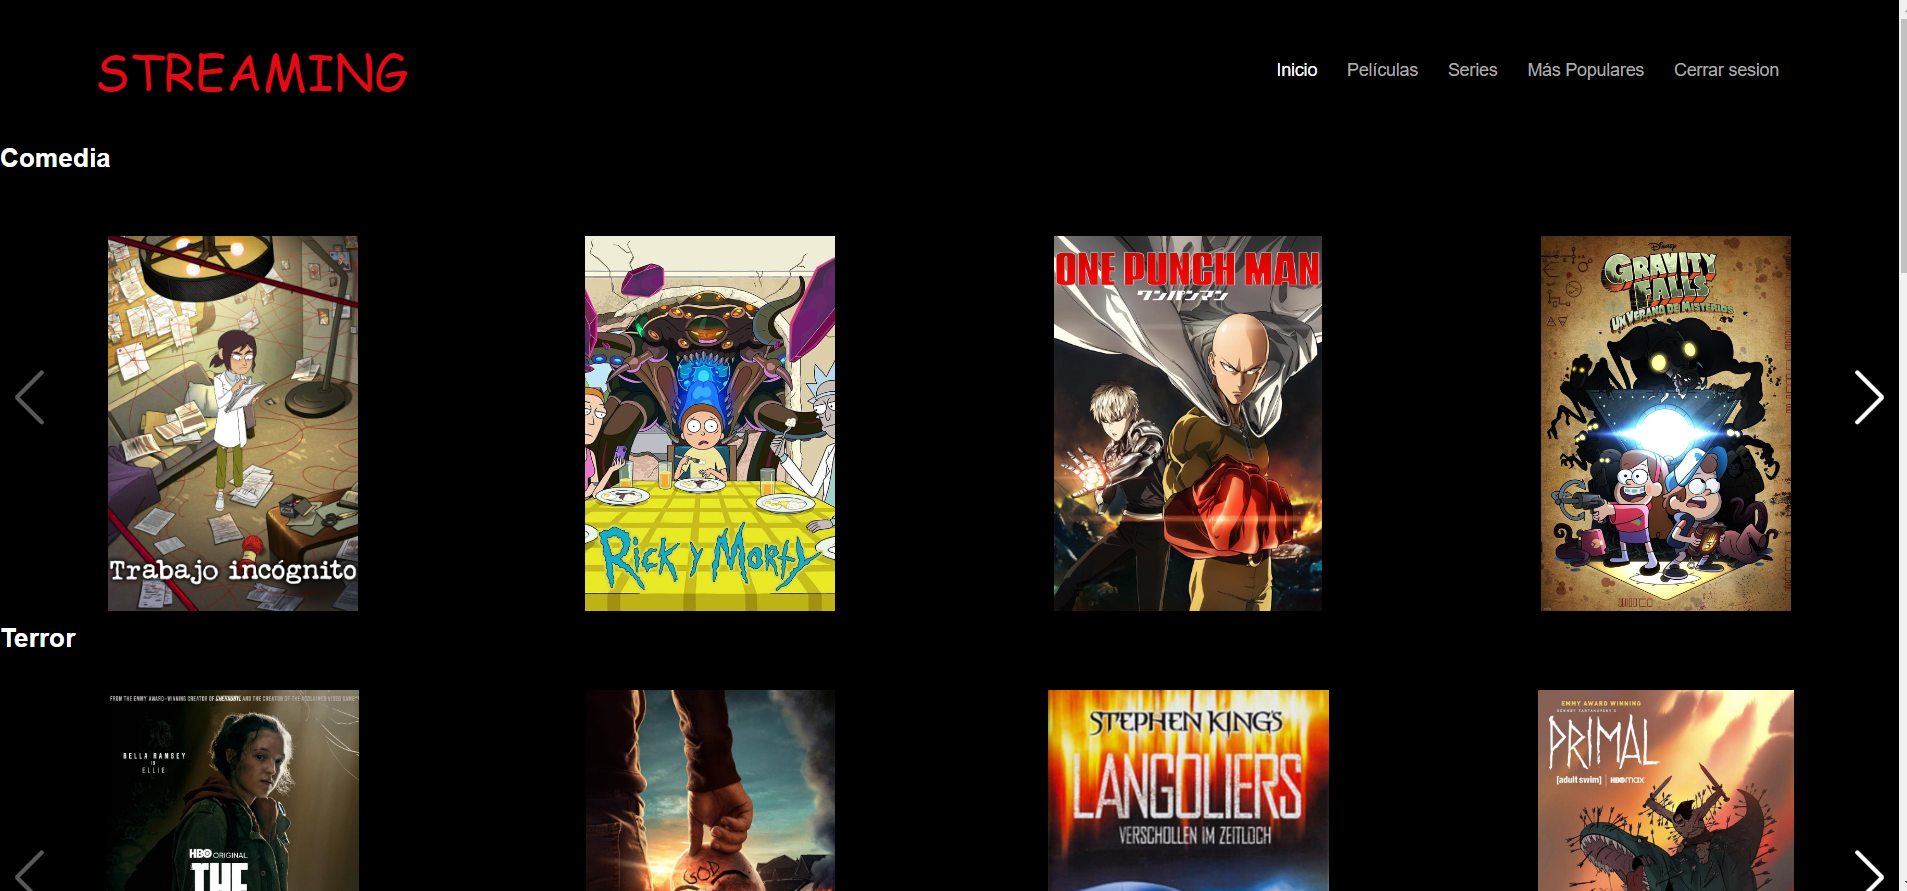The width and height of the screenshot is (1907, 891).
Task: Open the Series section
Action: click(1472, 70)
